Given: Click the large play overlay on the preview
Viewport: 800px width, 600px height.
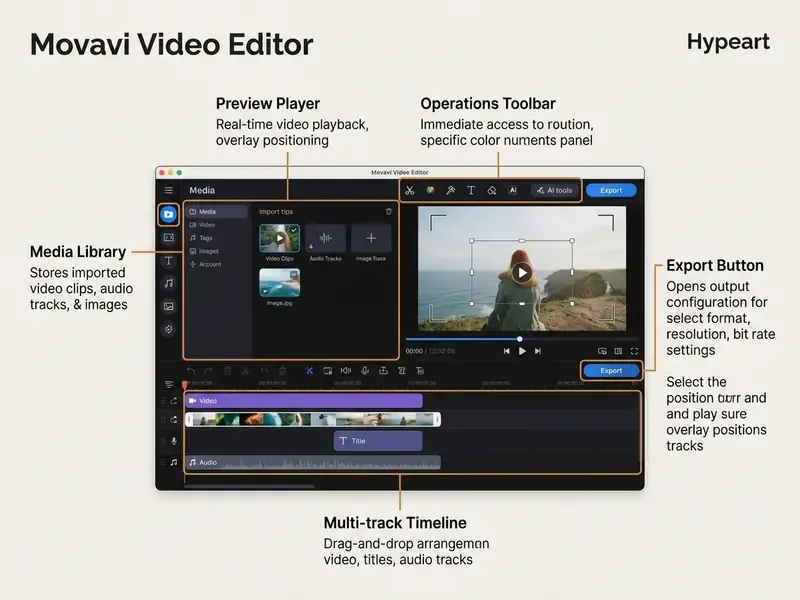Looking at the screenshot, I should [x=522, y=273].
